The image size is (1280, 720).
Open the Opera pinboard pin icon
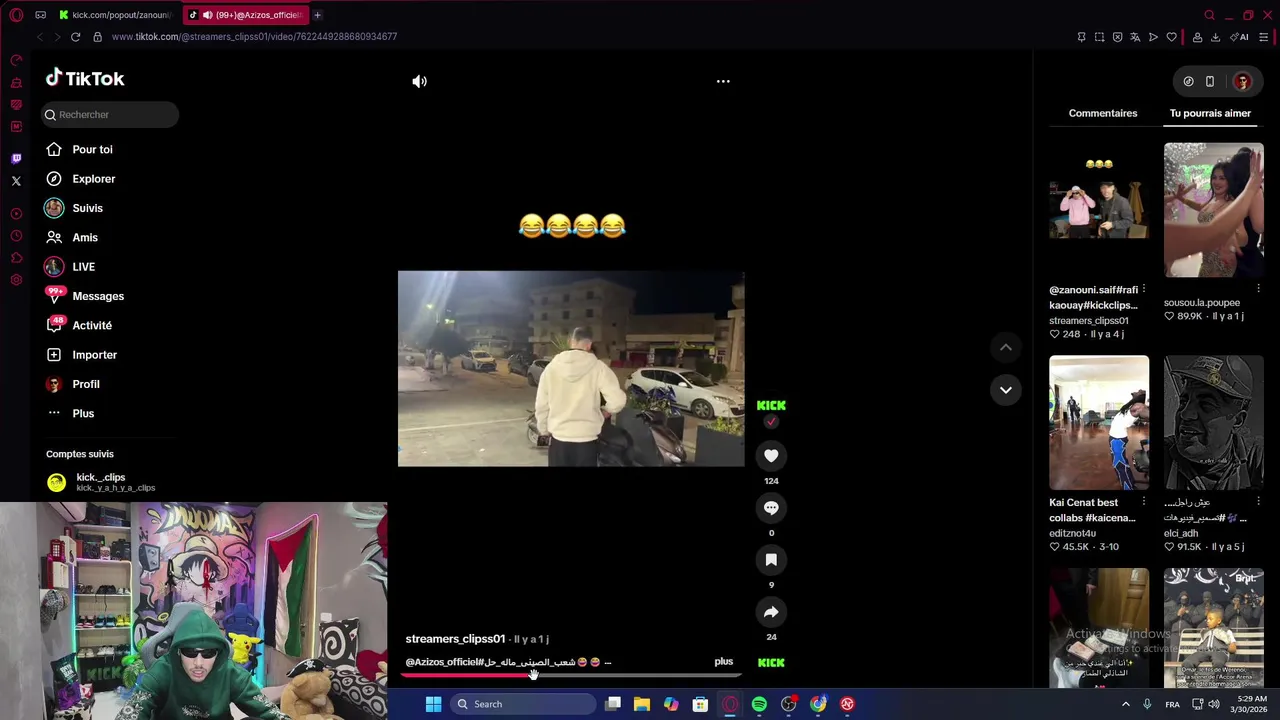pyautogui.click(x=1081, y=37)
